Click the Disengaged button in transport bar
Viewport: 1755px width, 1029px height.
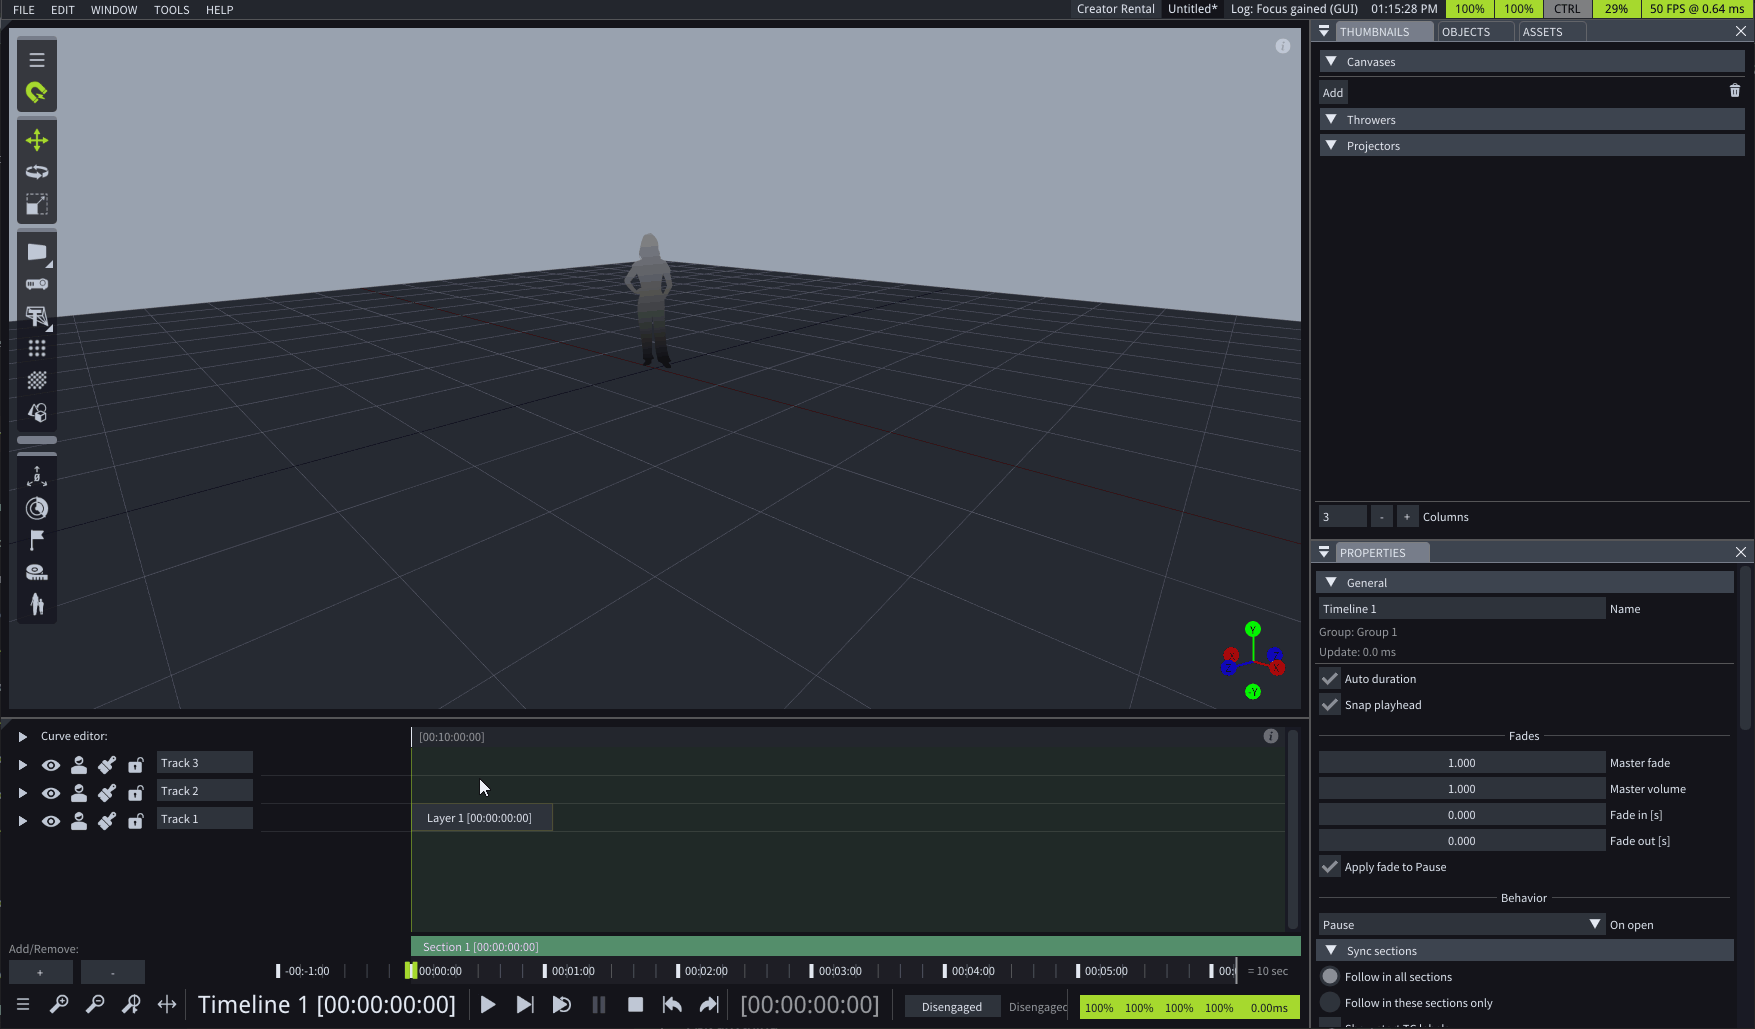[x=951, y=1007]
